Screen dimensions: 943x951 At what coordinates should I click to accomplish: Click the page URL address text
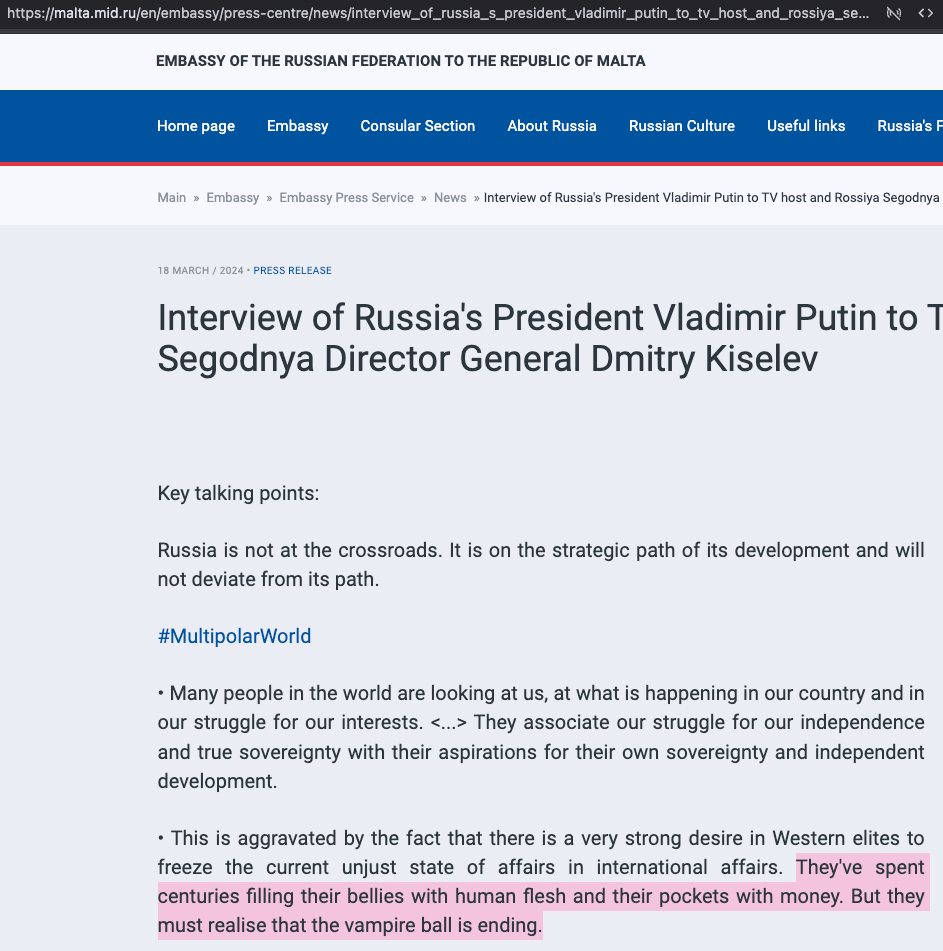click(438, 13)
